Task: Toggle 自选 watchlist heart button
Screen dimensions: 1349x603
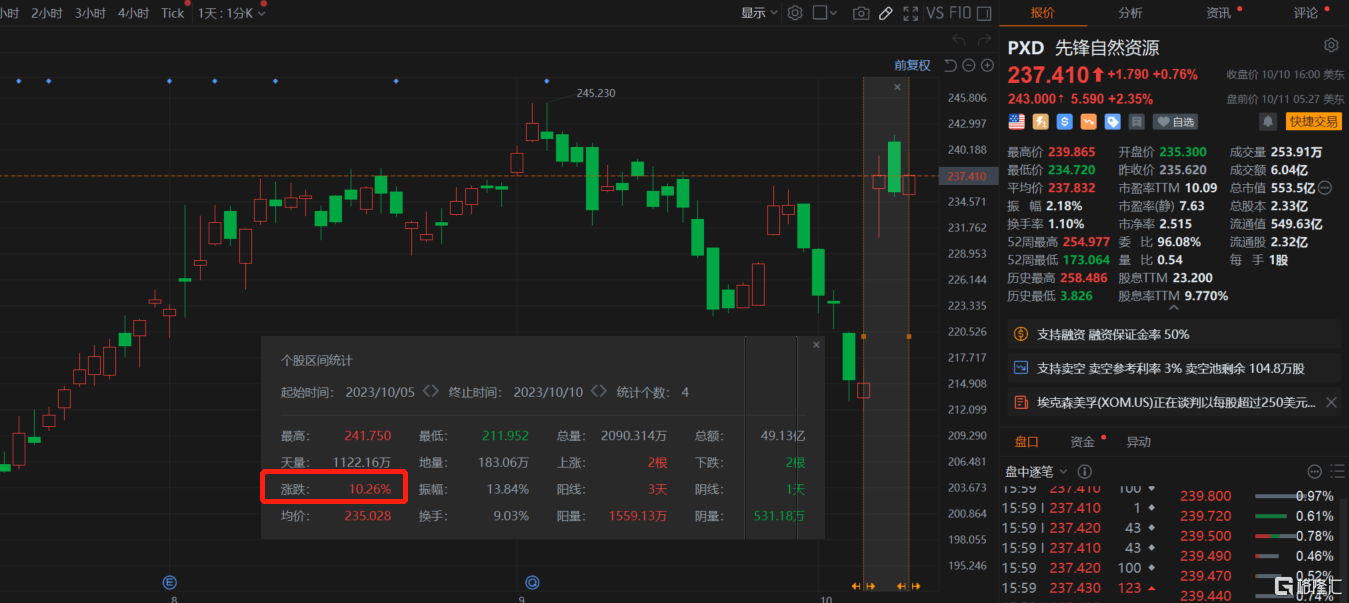Action: [1175, 122]
